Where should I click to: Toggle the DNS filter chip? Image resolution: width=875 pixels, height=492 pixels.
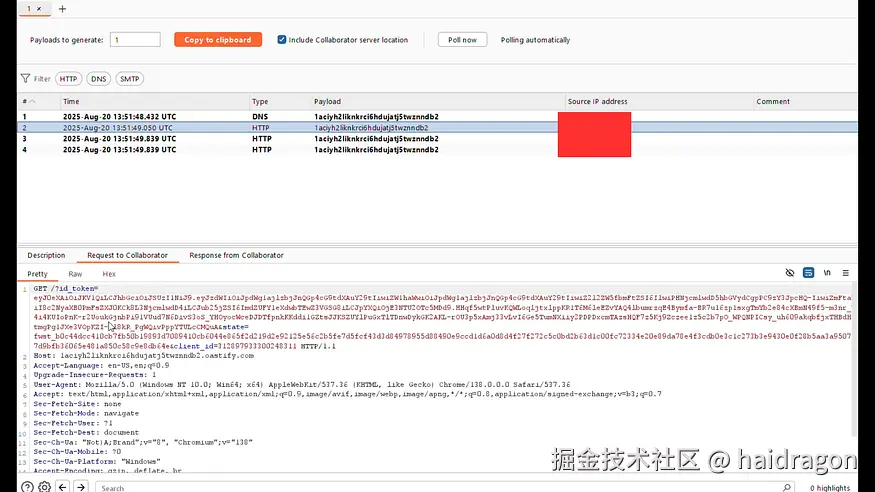tap(98, 79)
